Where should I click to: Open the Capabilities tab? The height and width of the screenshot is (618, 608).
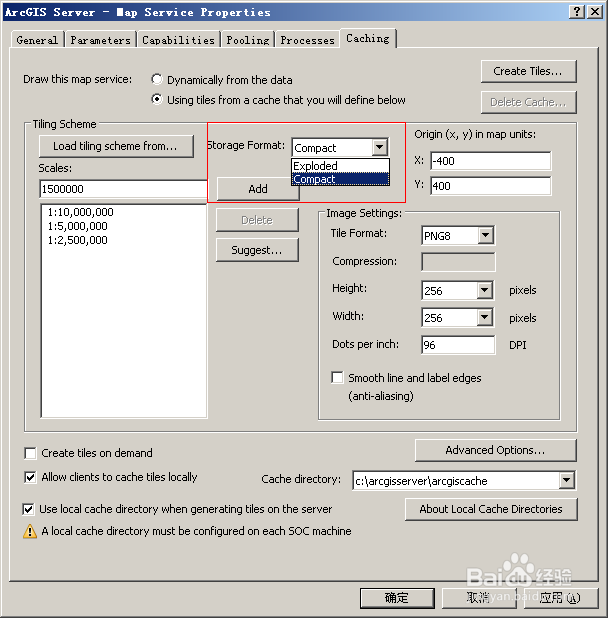tap(178, 40)
